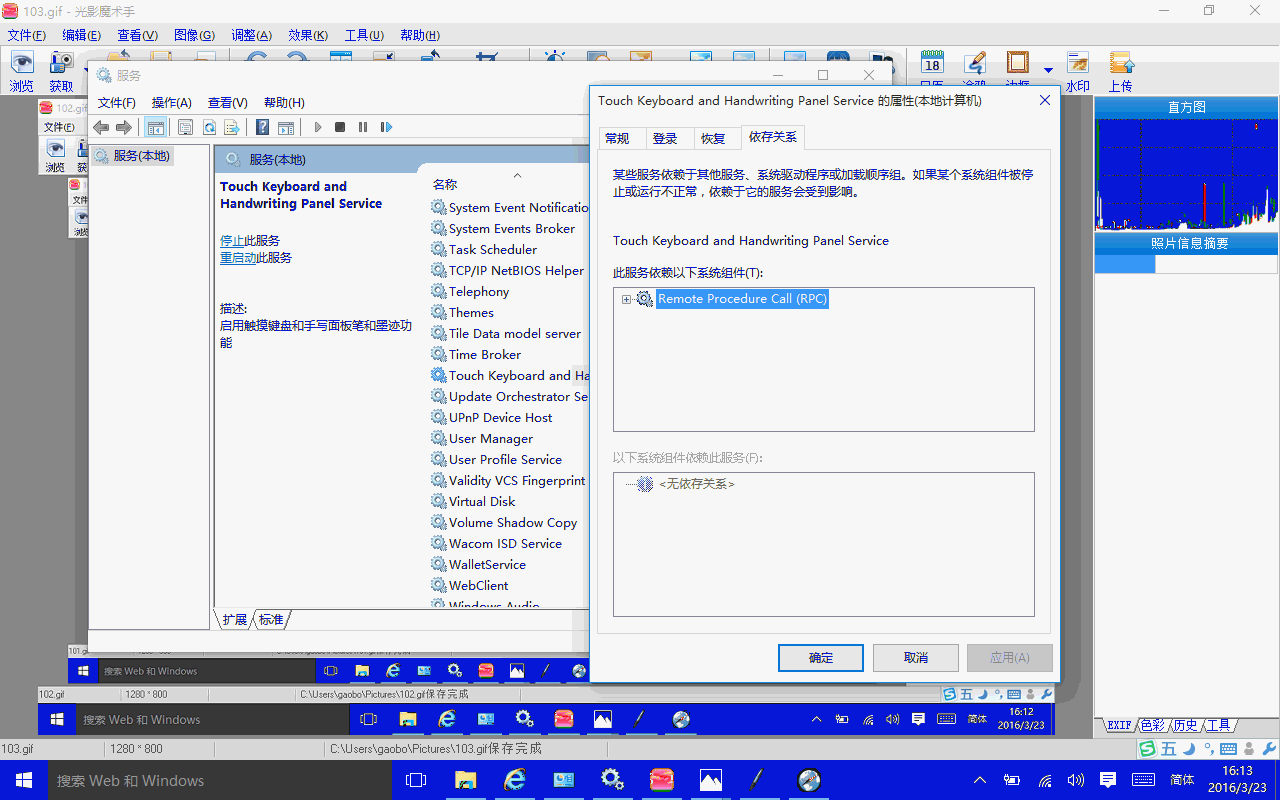Screen dimensions: 1280x800
Task: Click Services properties sheet toolbar icon
Action: (185, 127)
